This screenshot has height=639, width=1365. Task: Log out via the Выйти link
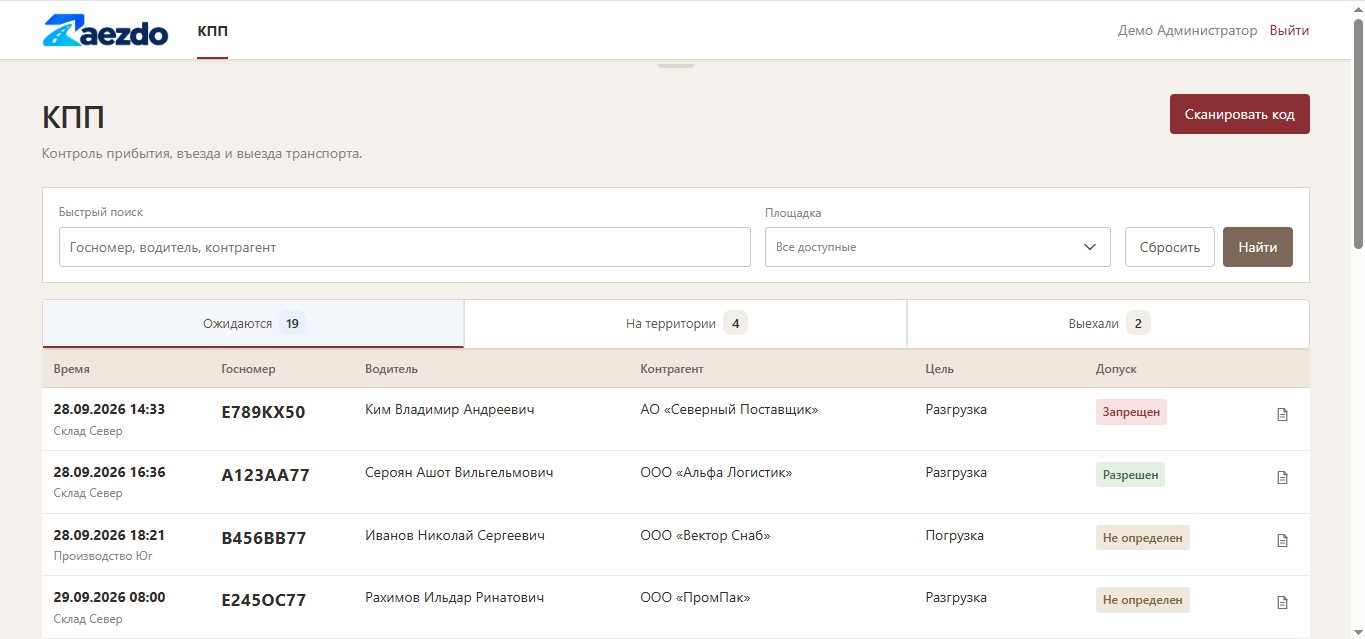pos(1289,31)
